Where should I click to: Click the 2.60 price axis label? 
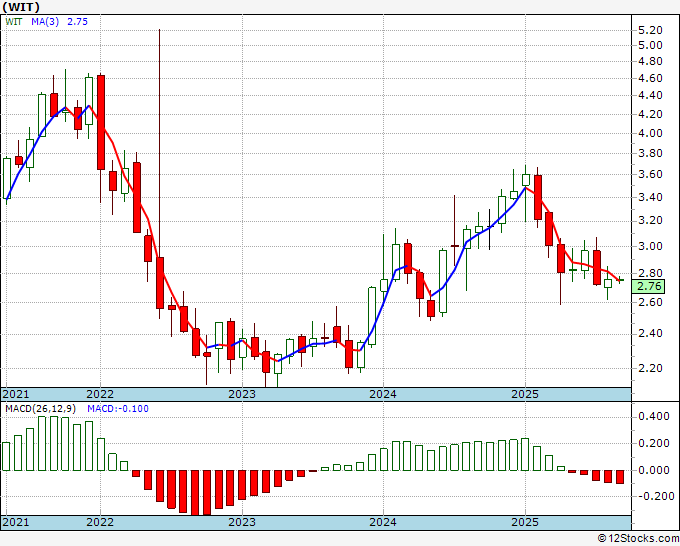651,302
